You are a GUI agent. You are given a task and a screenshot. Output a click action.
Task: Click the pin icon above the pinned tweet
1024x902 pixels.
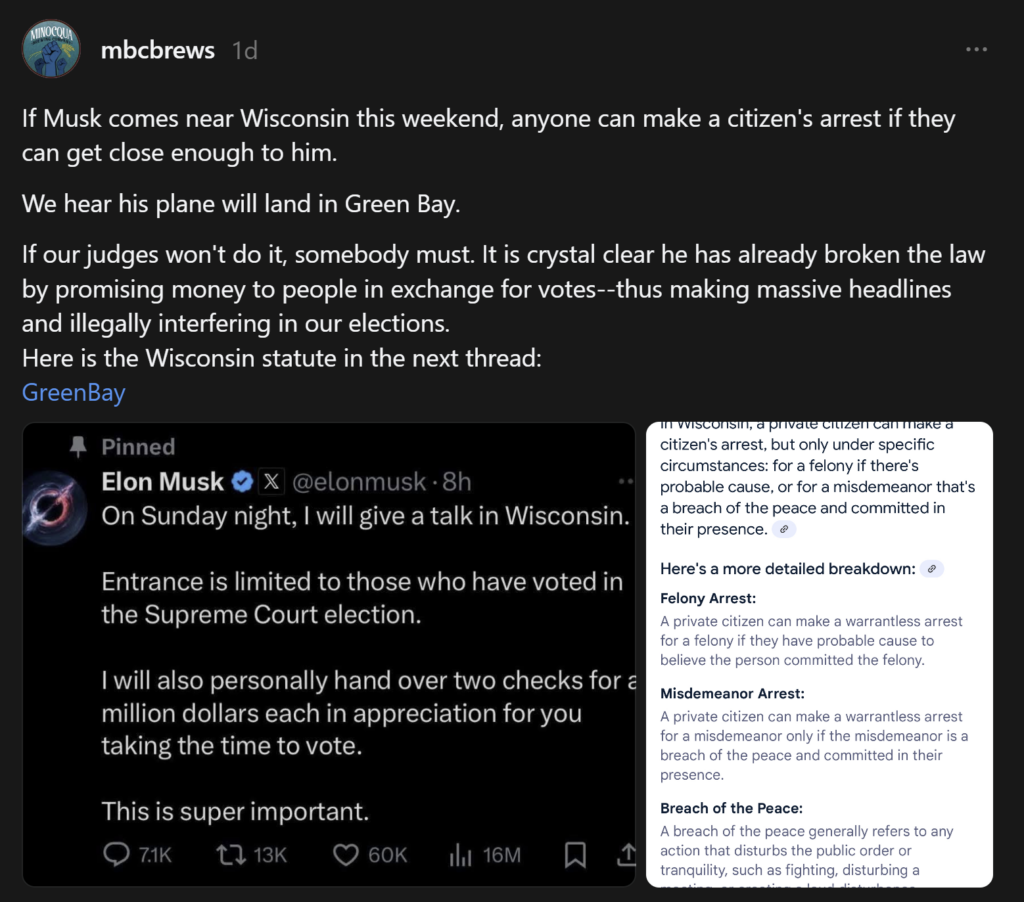[x=78, y=447]
